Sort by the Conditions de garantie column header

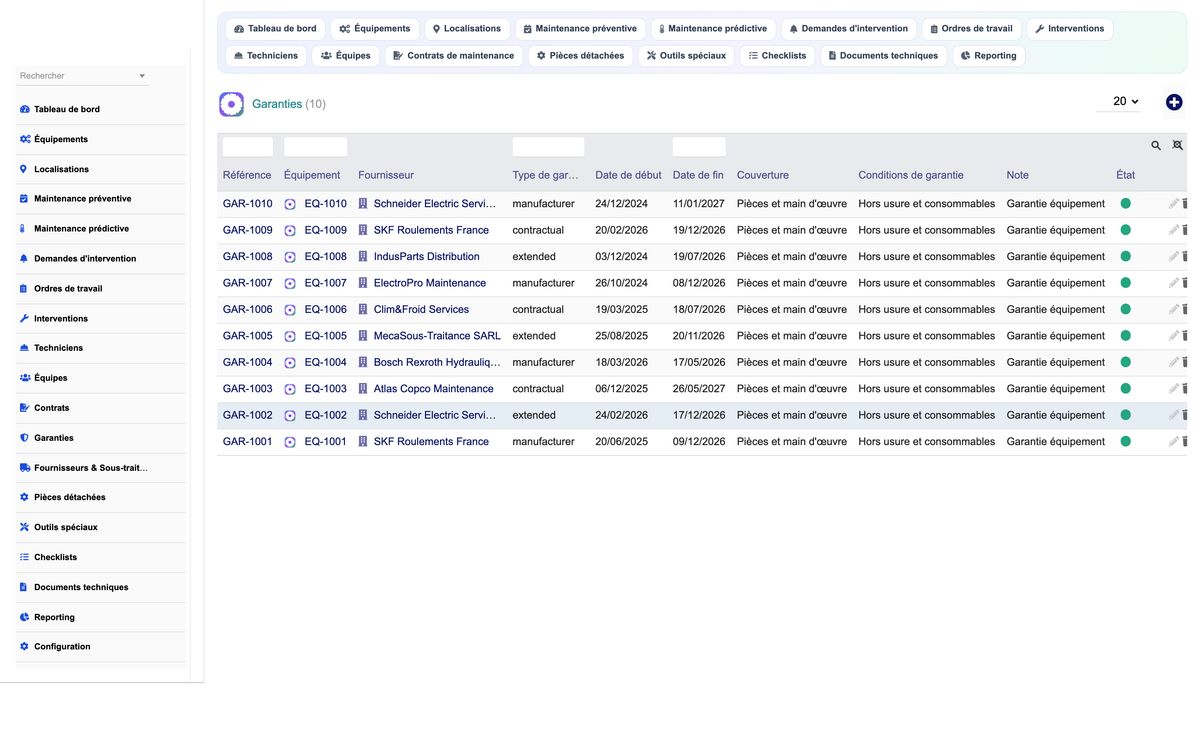pos(911,175)
